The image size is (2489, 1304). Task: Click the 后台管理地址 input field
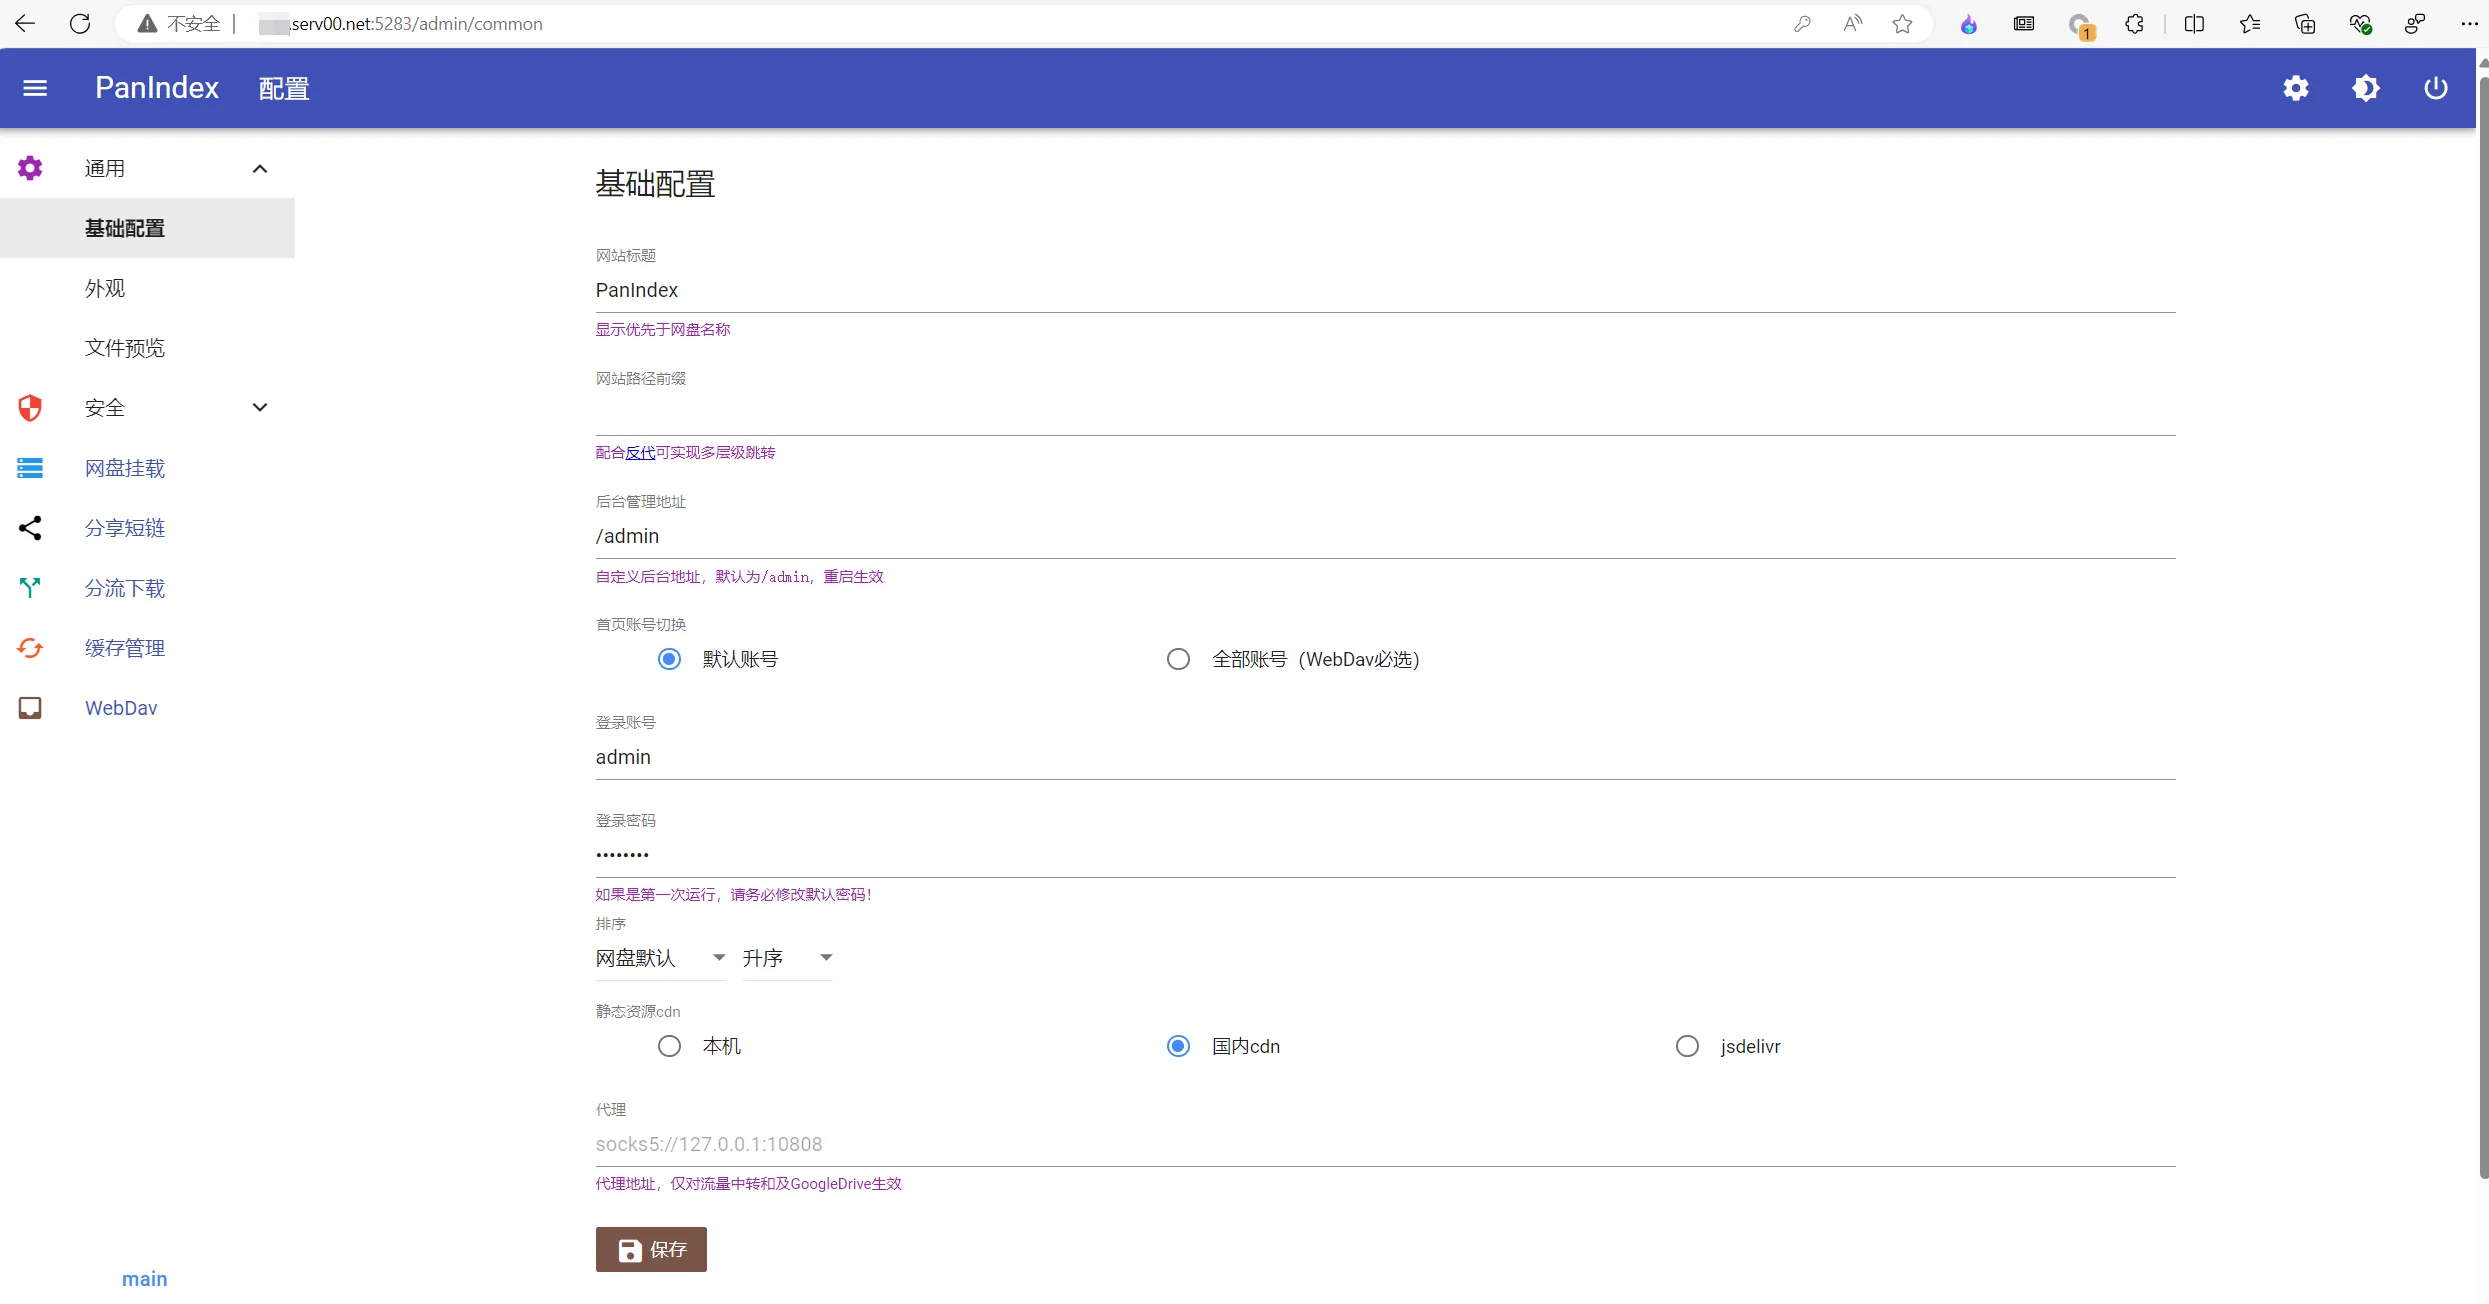pos(1385,536)
